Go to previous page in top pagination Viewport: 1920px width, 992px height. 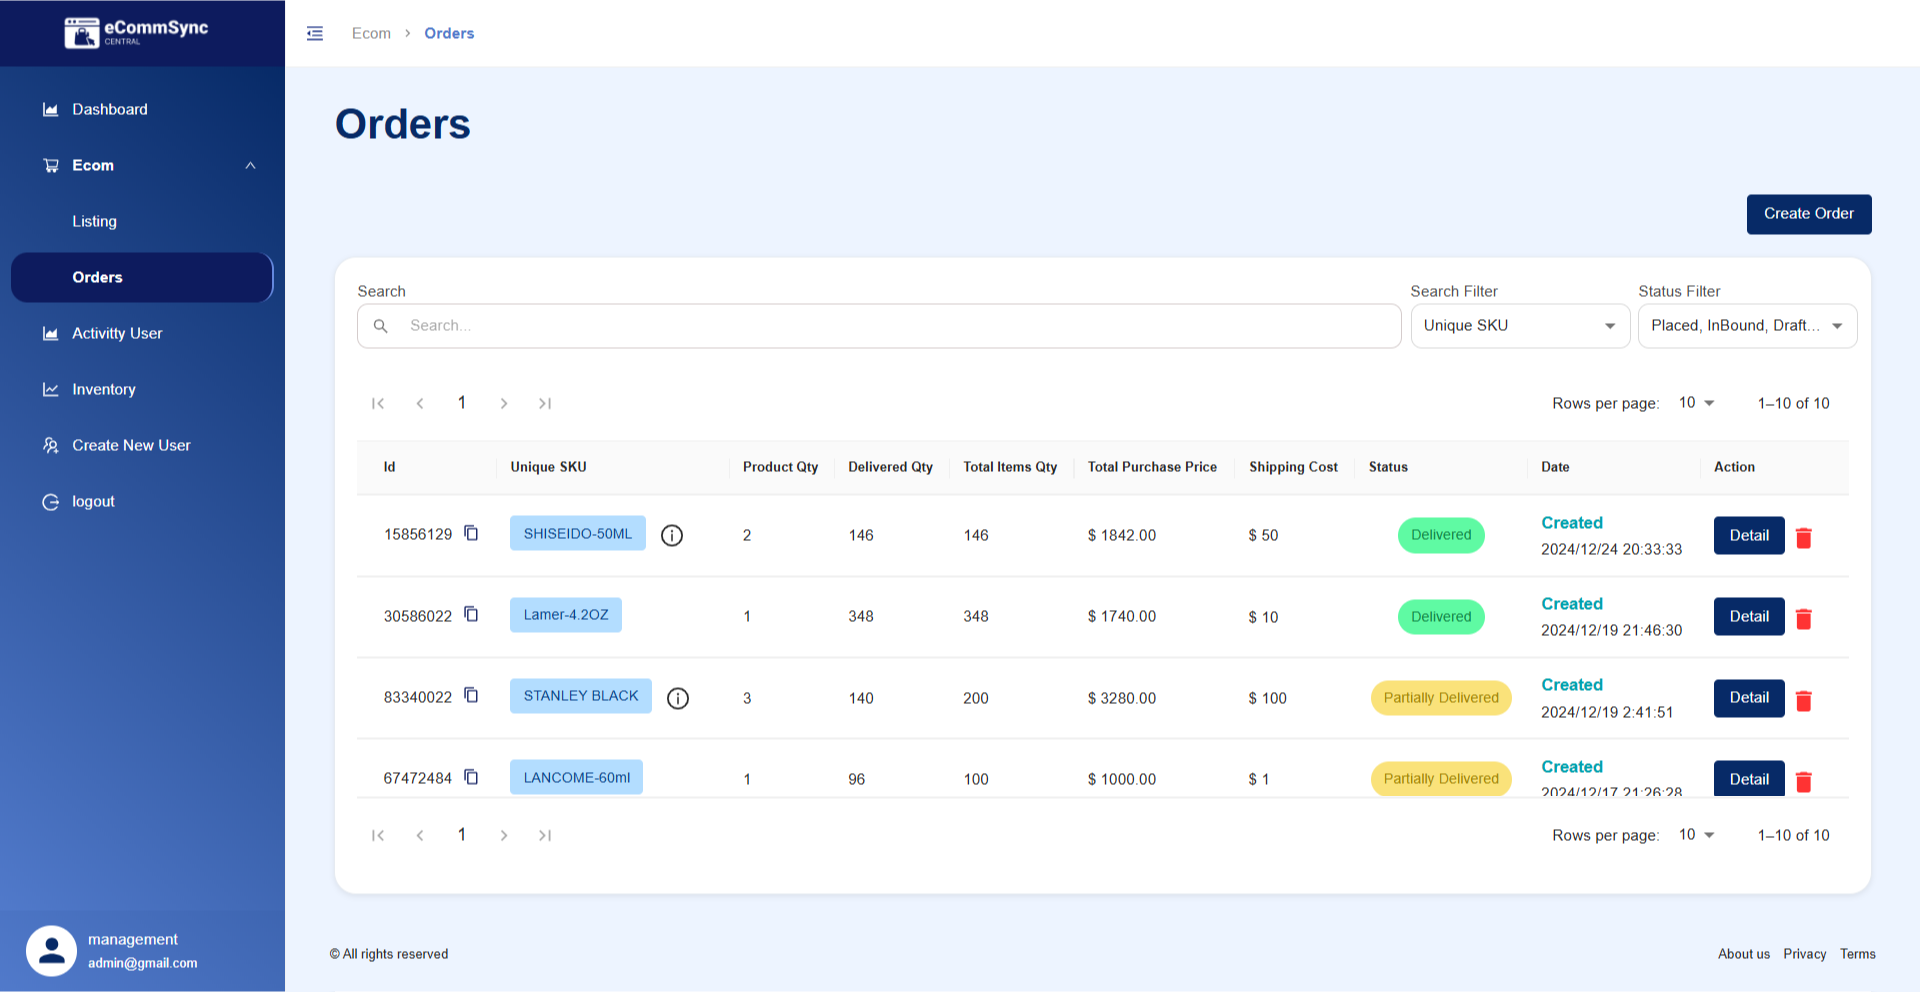tap(420, 403)
